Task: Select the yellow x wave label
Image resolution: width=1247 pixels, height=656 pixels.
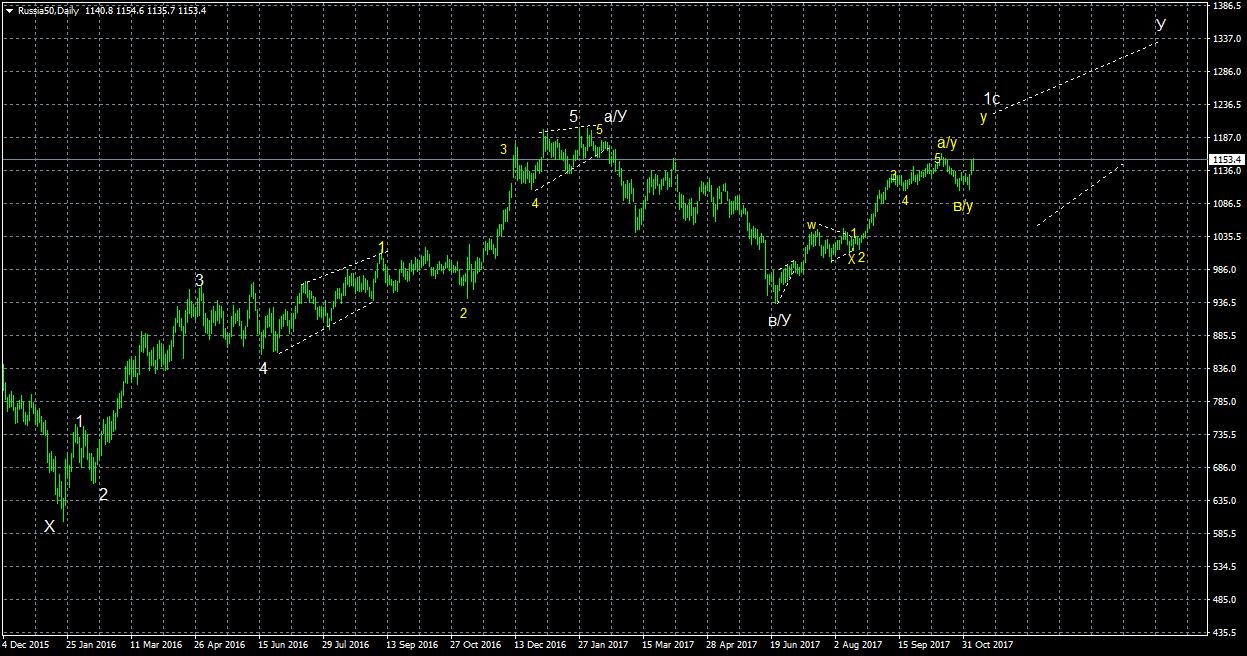Action: (851, 258)
